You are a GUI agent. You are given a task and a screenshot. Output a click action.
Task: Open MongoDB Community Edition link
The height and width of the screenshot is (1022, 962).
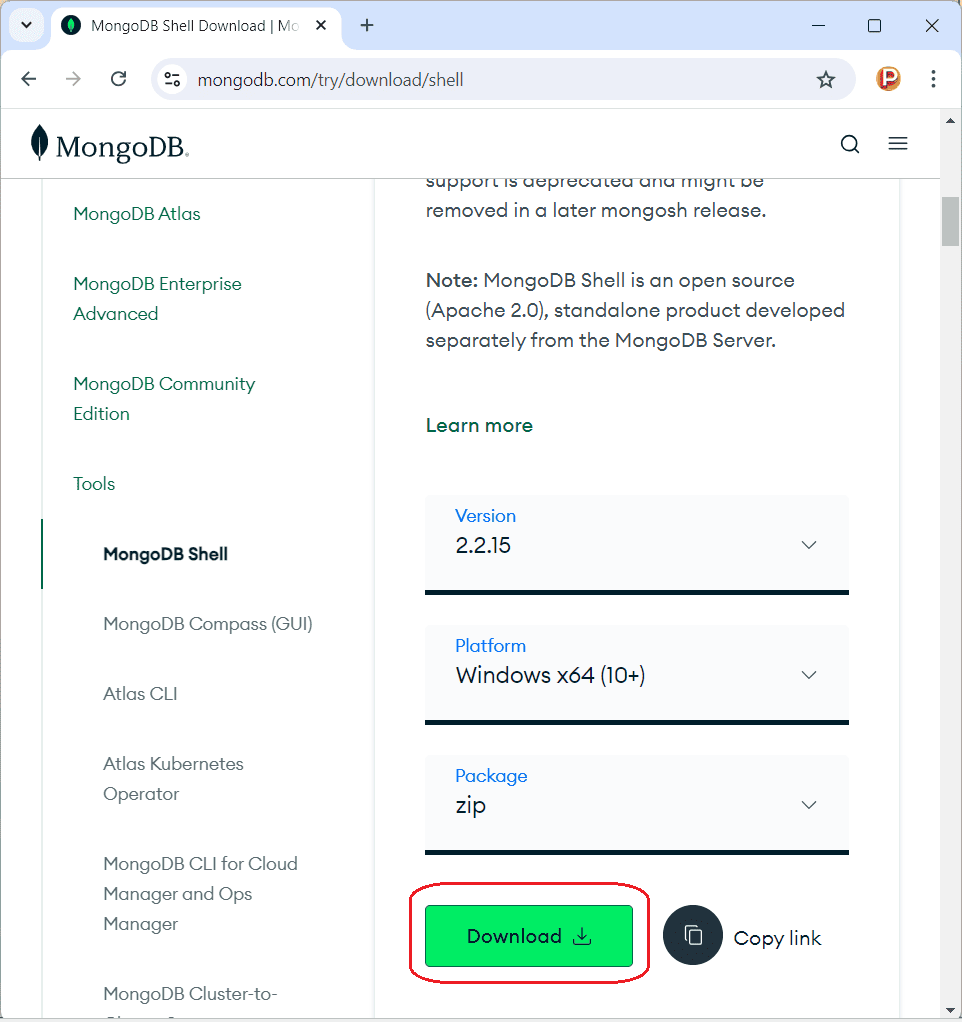(164, 398)
